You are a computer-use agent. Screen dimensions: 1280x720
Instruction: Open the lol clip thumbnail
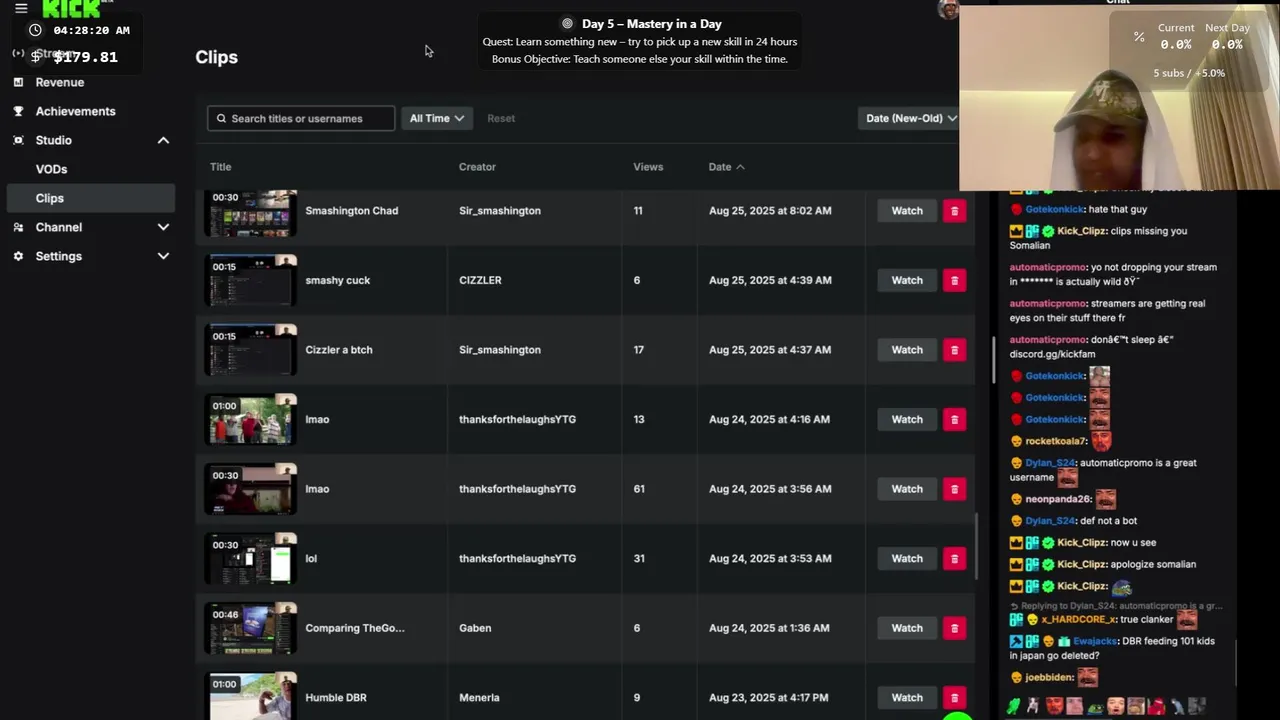click(x=251, y=559)
